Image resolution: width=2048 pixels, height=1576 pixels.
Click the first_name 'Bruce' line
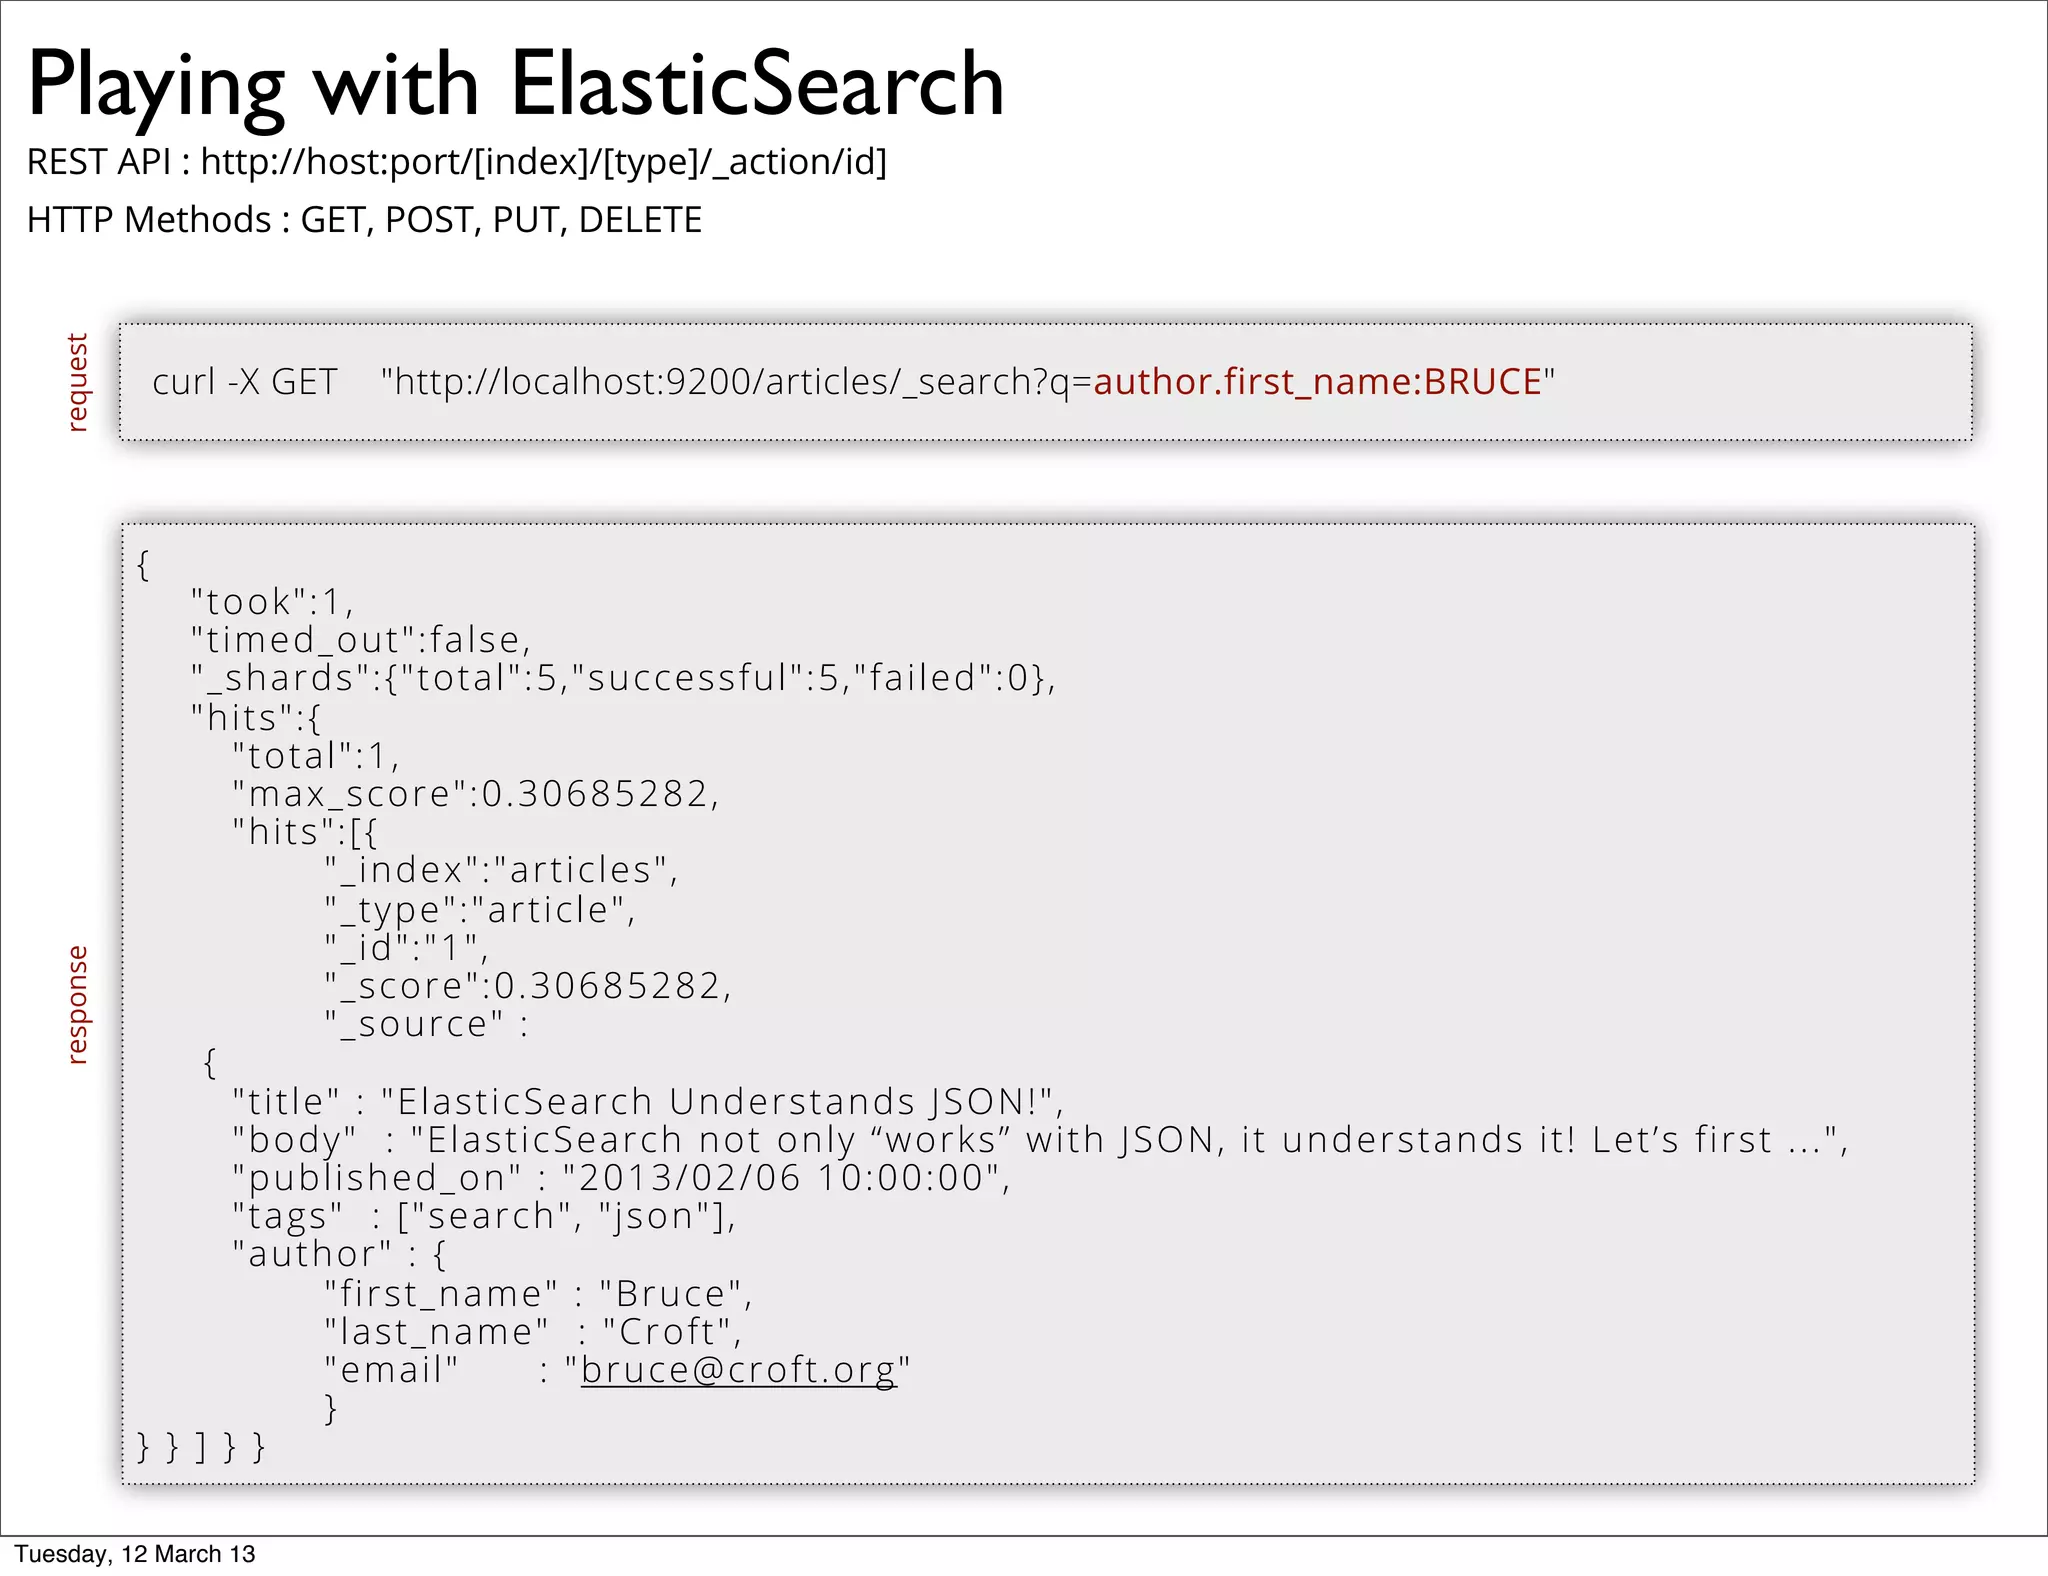(x=538, y=1294)
